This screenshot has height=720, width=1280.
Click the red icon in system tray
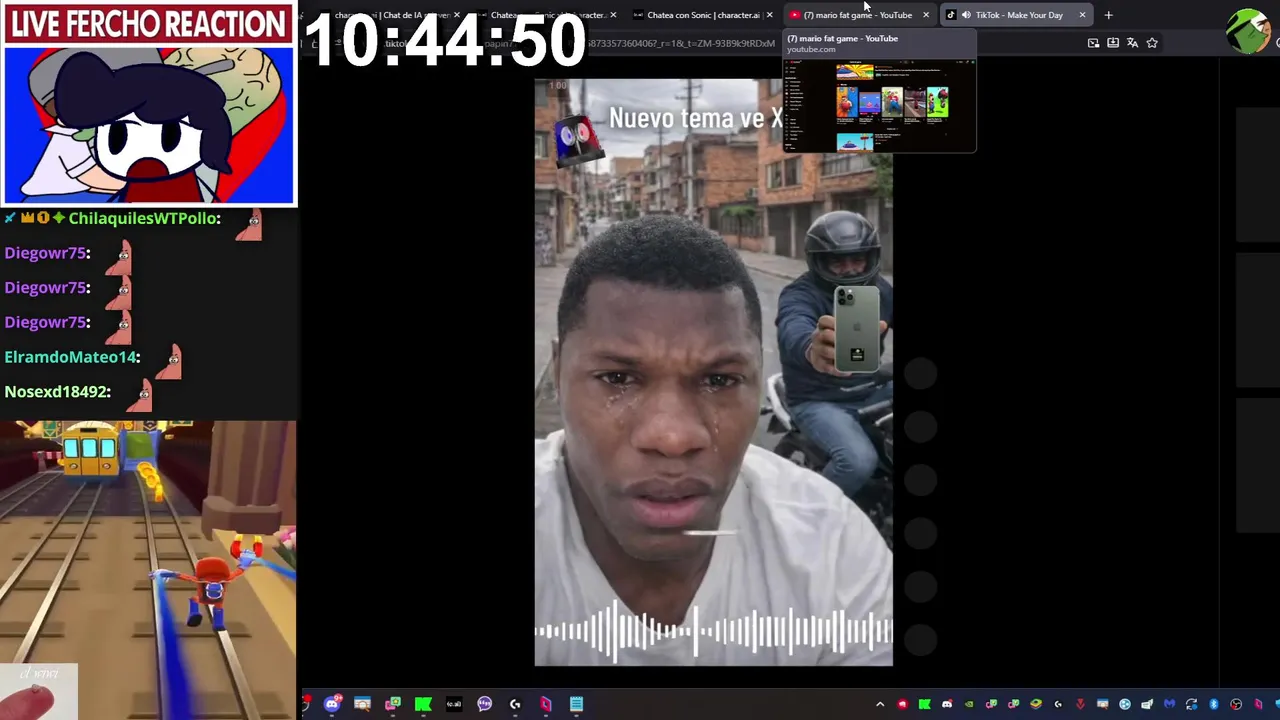tap(903, 704)
